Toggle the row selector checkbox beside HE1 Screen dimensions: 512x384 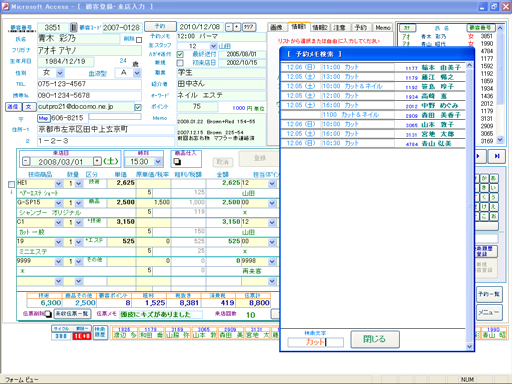pyautogui.click(x=11, y=184)
